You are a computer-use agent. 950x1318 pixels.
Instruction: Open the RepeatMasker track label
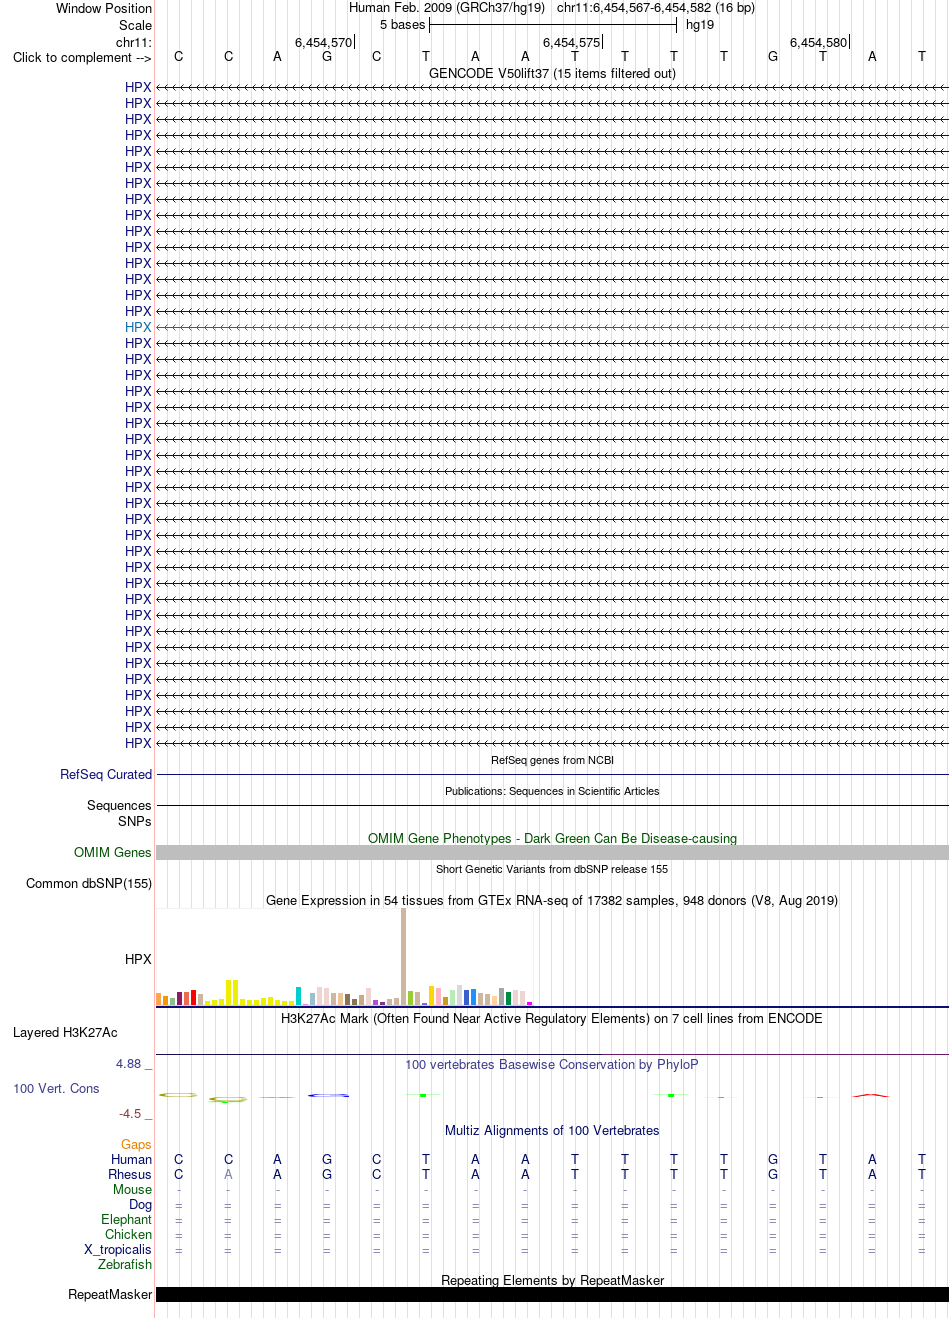[x=110, y=1294]
